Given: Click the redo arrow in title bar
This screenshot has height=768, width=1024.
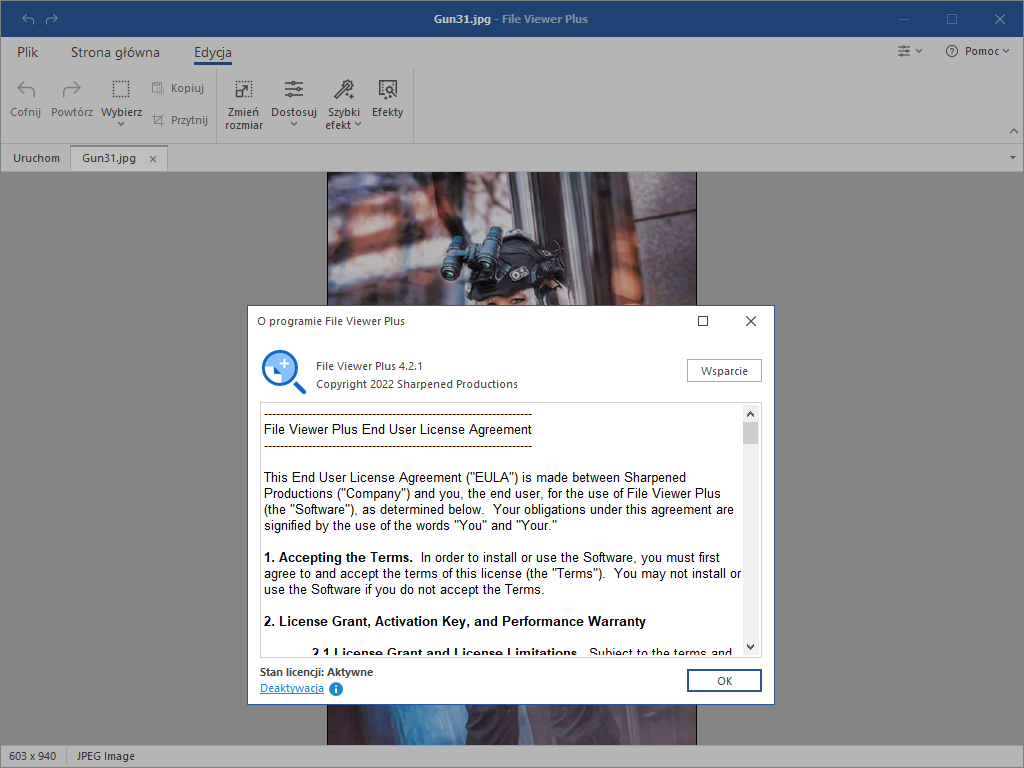Looking at the screenshot, I should point(52,19).
